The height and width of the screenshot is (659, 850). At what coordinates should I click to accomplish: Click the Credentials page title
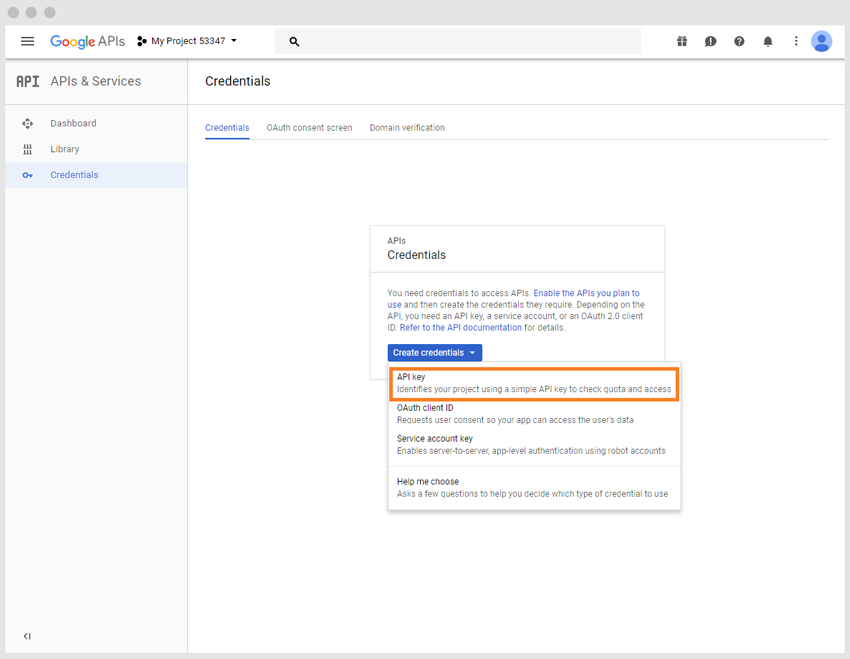point(237,81)
